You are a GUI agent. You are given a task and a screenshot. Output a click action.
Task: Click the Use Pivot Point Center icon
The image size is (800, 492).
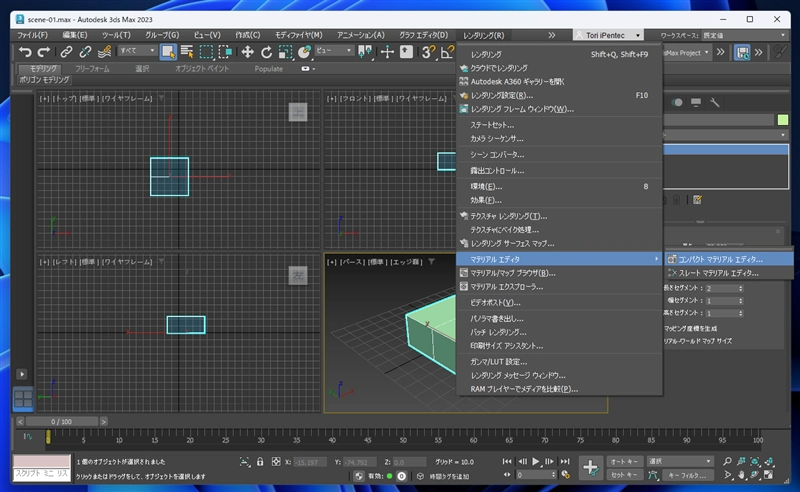[365, 52]
